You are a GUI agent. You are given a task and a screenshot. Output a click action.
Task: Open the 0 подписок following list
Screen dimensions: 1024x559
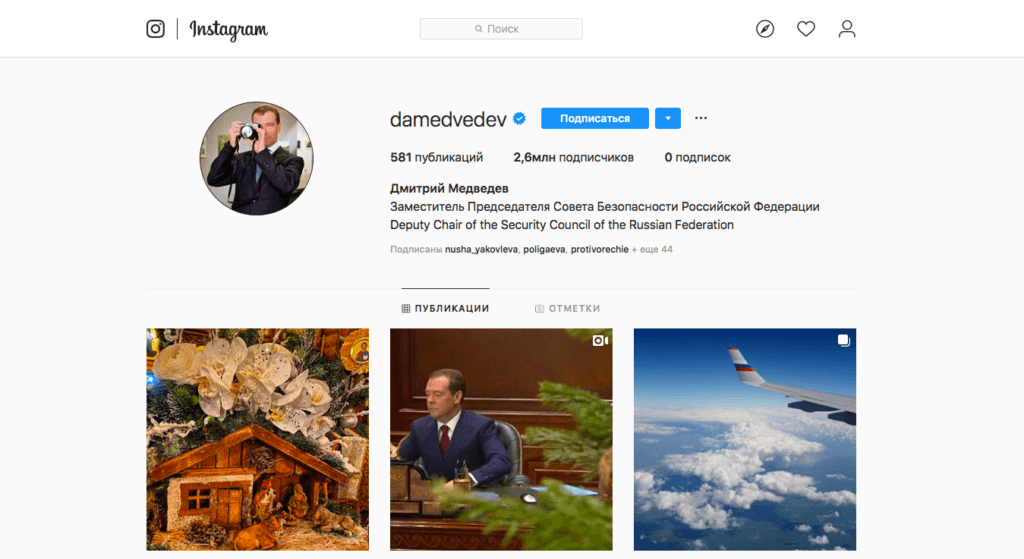[697, 157]
